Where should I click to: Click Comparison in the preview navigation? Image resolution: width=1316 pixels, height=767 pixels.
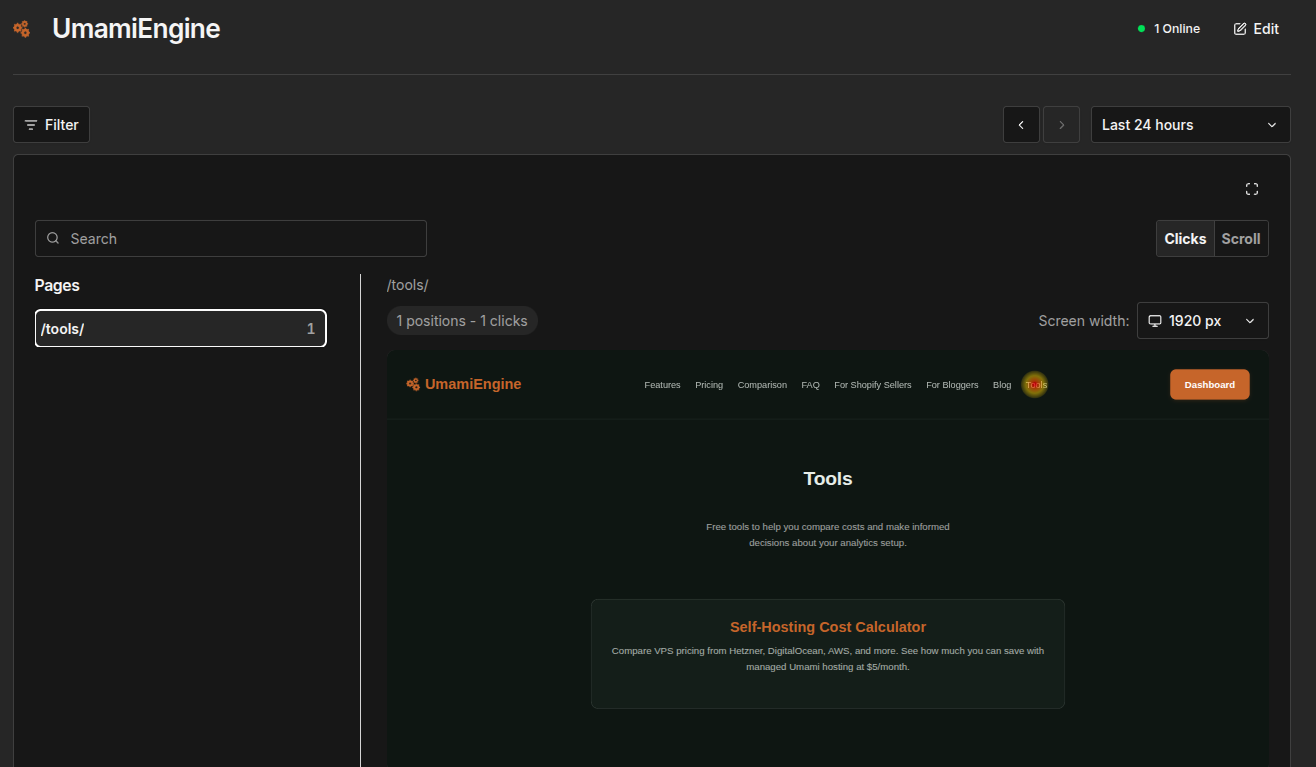coord(762,385)
